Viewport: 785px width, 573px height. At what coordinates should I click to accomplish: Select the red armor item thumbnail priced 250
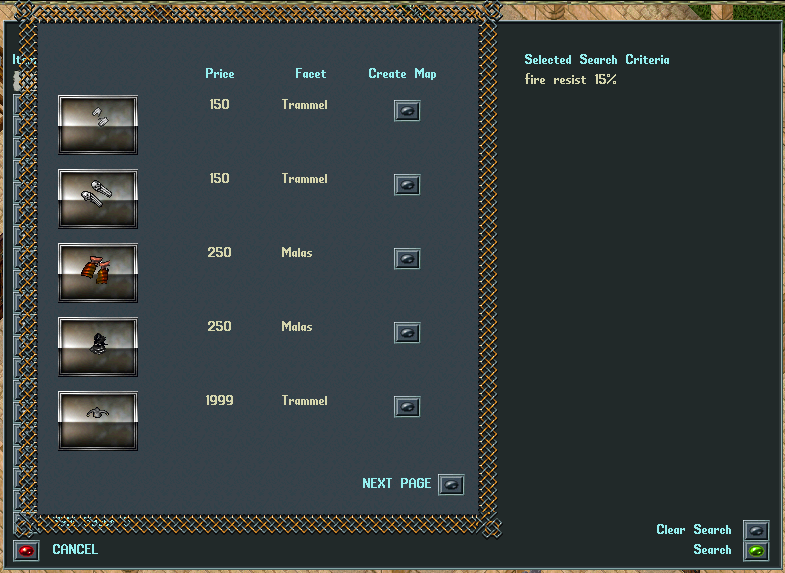tap(98, 273)
